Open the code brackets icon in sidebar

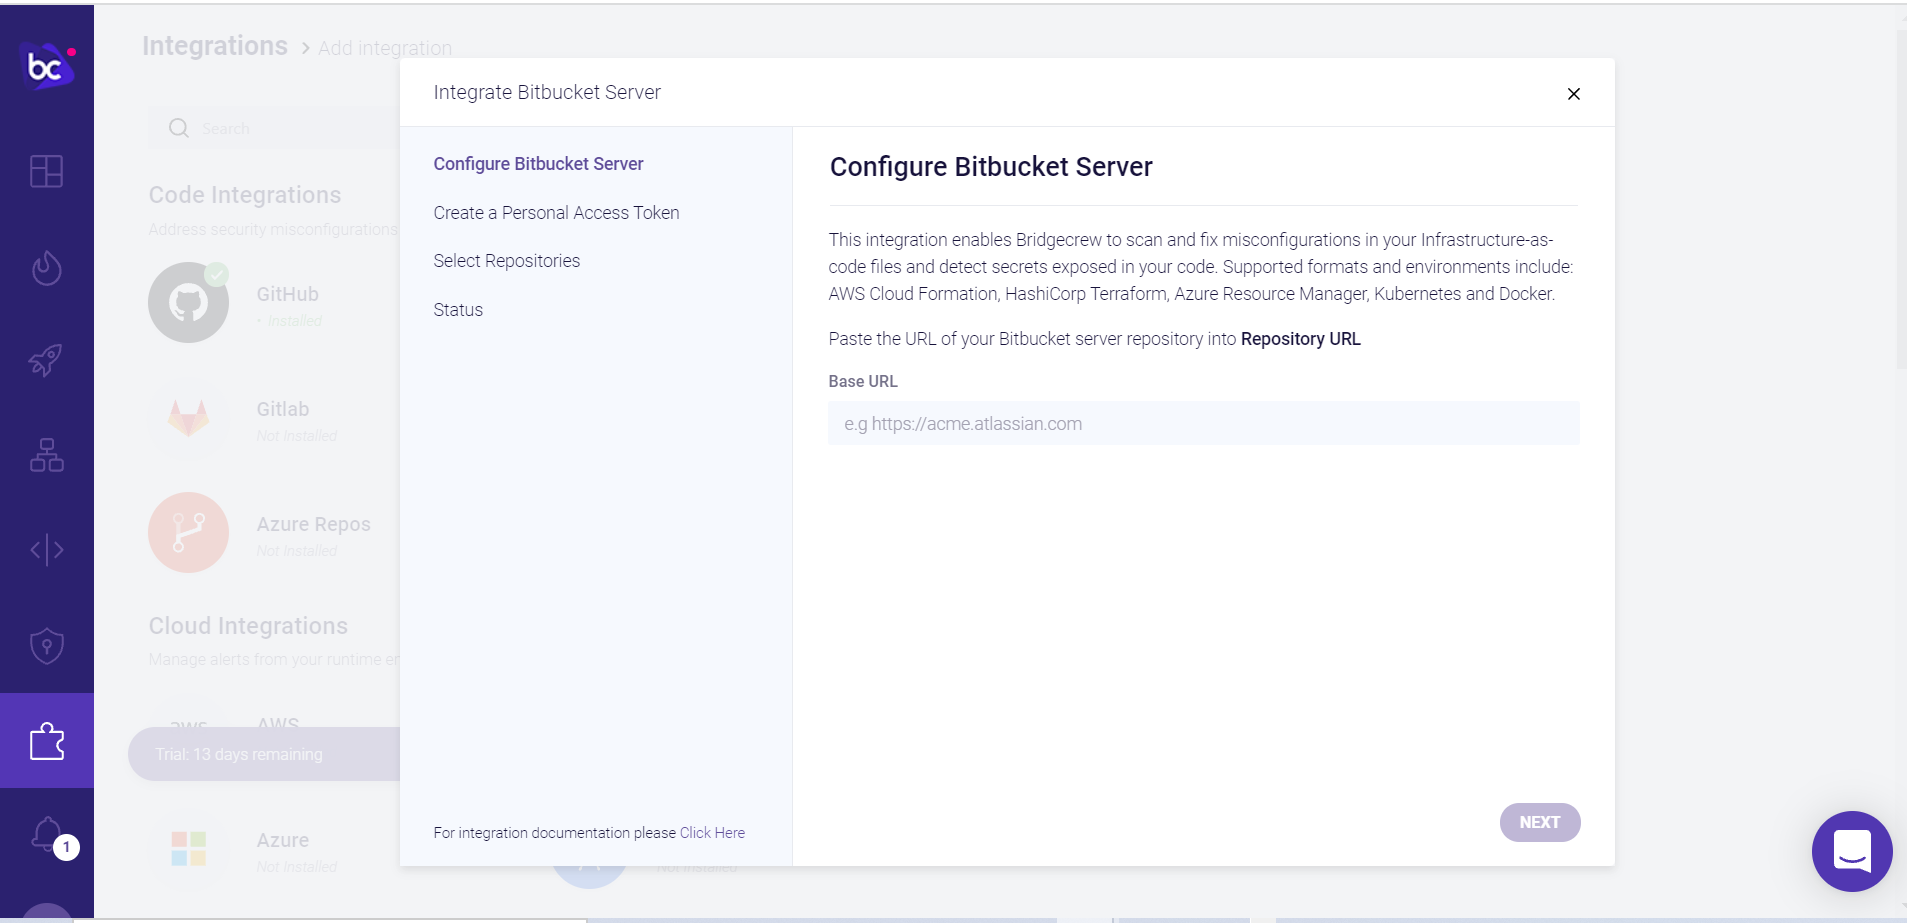coord(47,550)
